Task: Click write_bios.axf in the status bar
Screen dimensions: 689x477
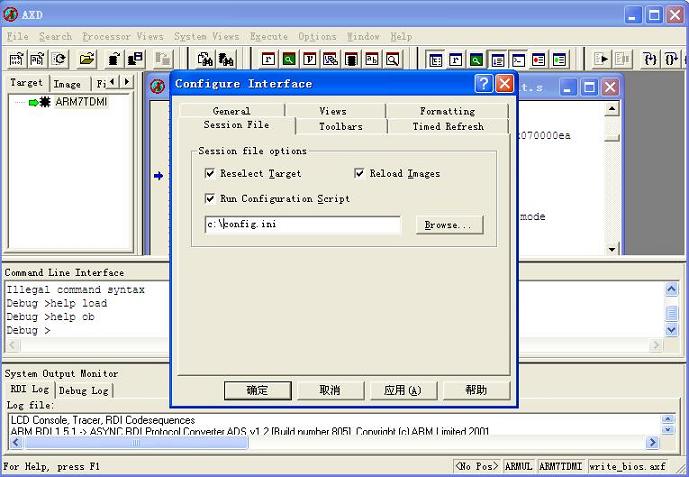Action: coord(627,466)
